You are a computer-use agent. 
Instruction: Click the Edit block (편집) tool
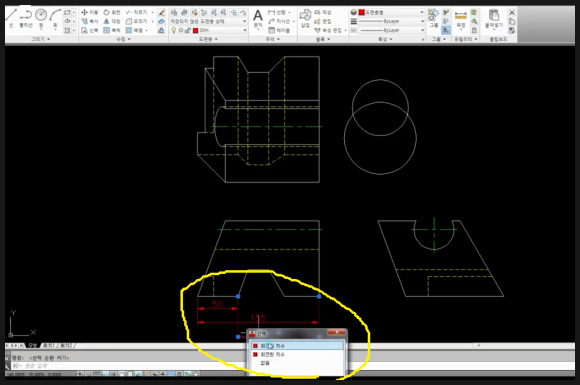[323, 21]
